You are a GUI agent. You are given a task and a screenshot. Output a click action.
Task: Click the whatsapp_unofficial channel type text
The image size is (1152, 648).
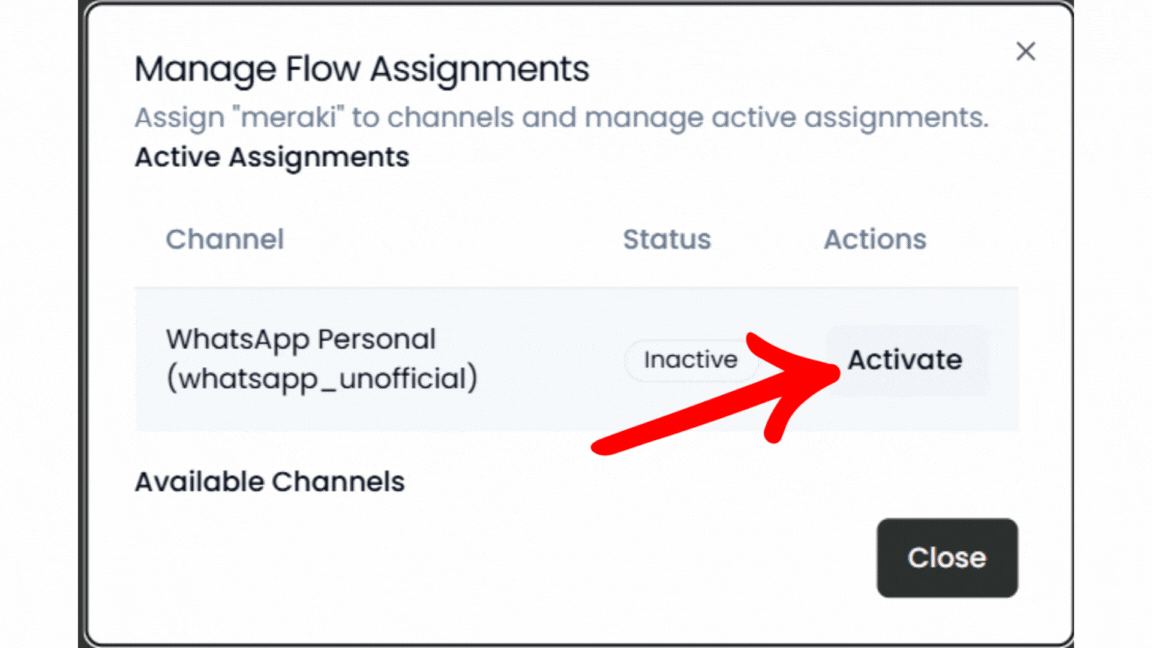[321, 379]
